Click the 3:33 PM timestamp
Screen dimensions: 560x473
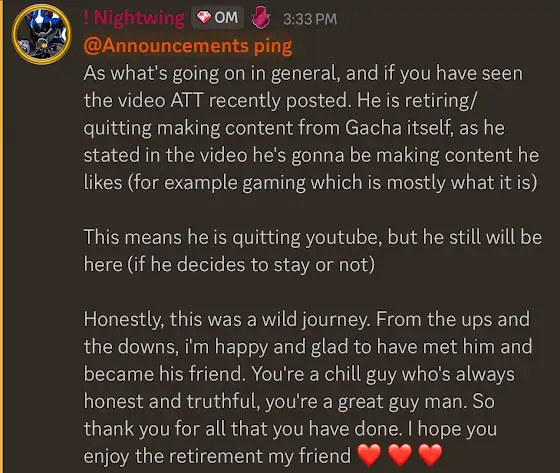(310, 19)
